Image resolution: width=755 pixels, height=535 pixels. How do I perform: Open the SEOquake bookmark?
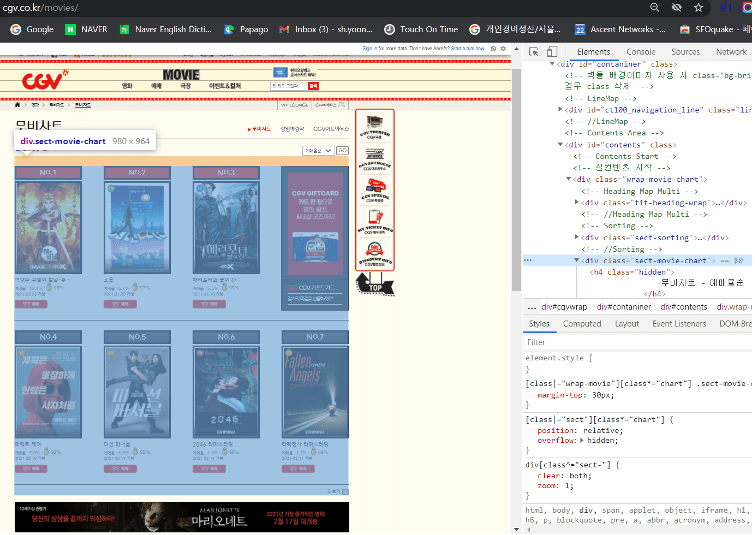pyautogui.click(x=715, y=29)
